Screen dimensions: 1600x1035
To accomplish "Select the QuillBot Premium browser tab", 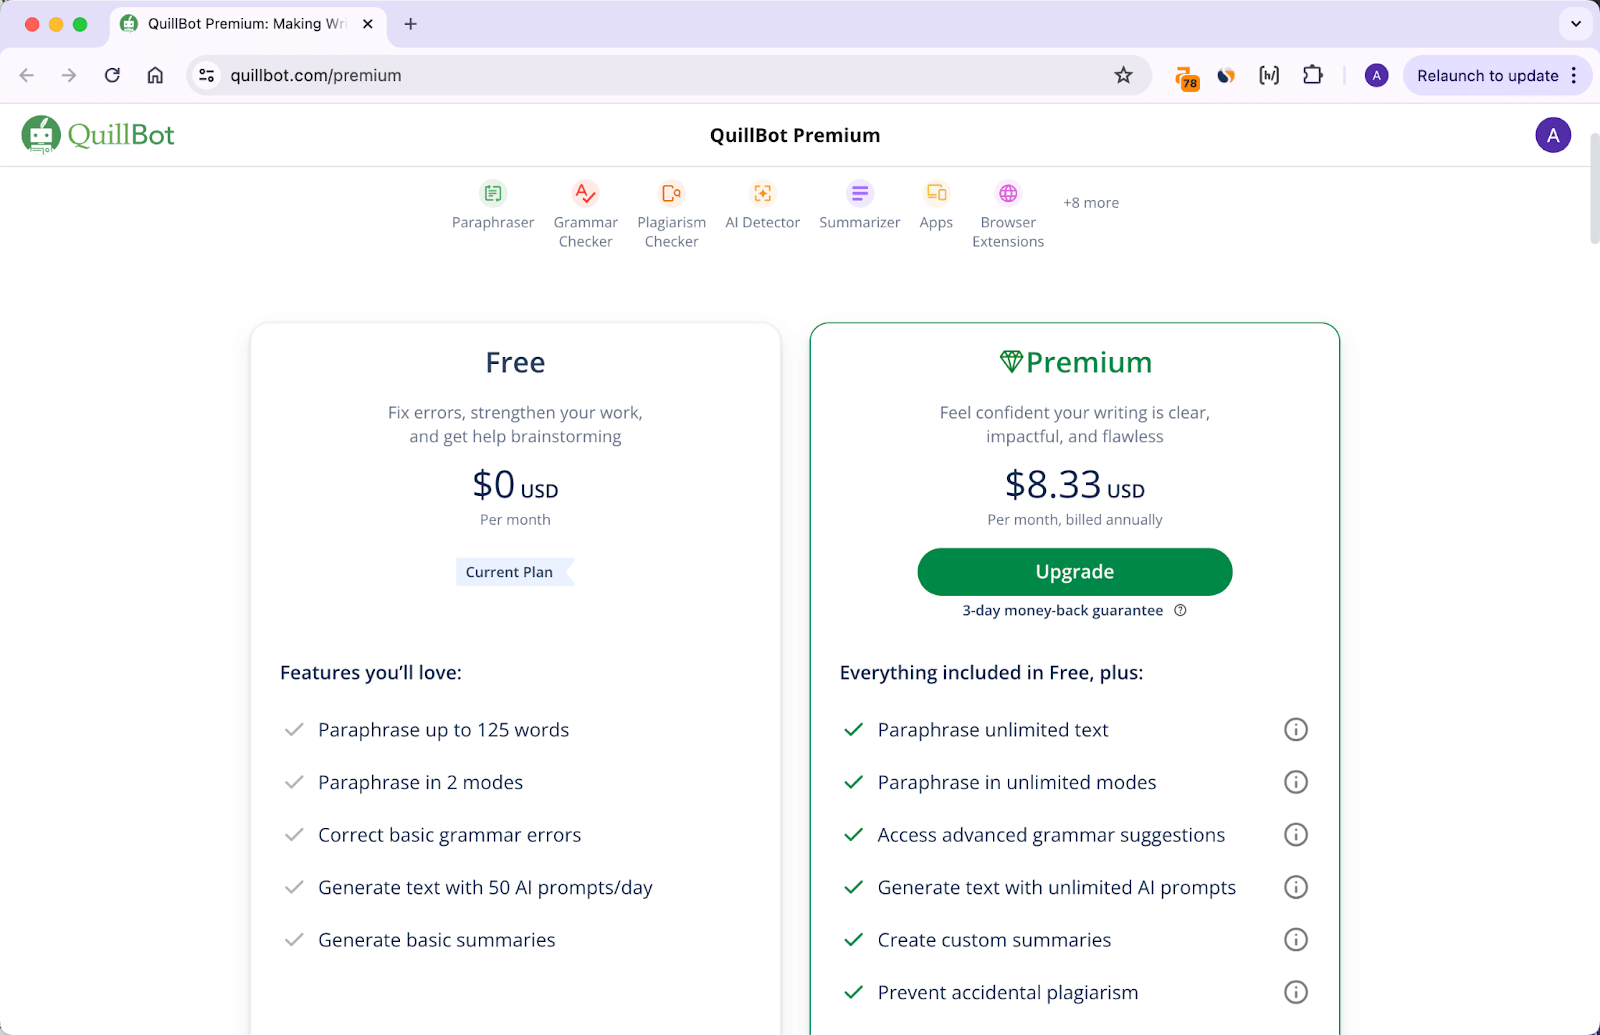I will click(x=246, y=24).
